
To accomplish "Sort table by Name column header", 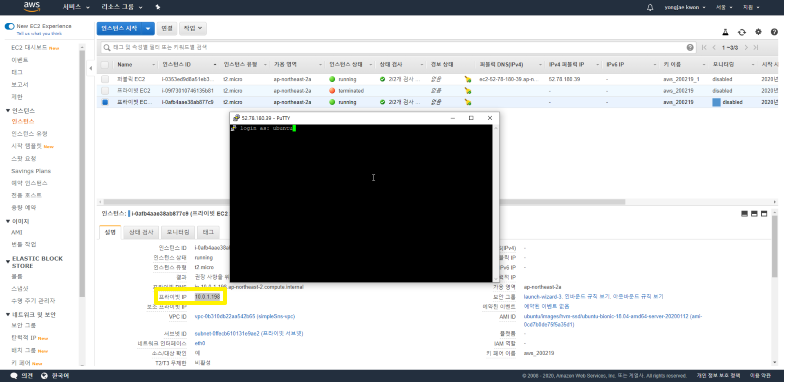I will point(125,65).
